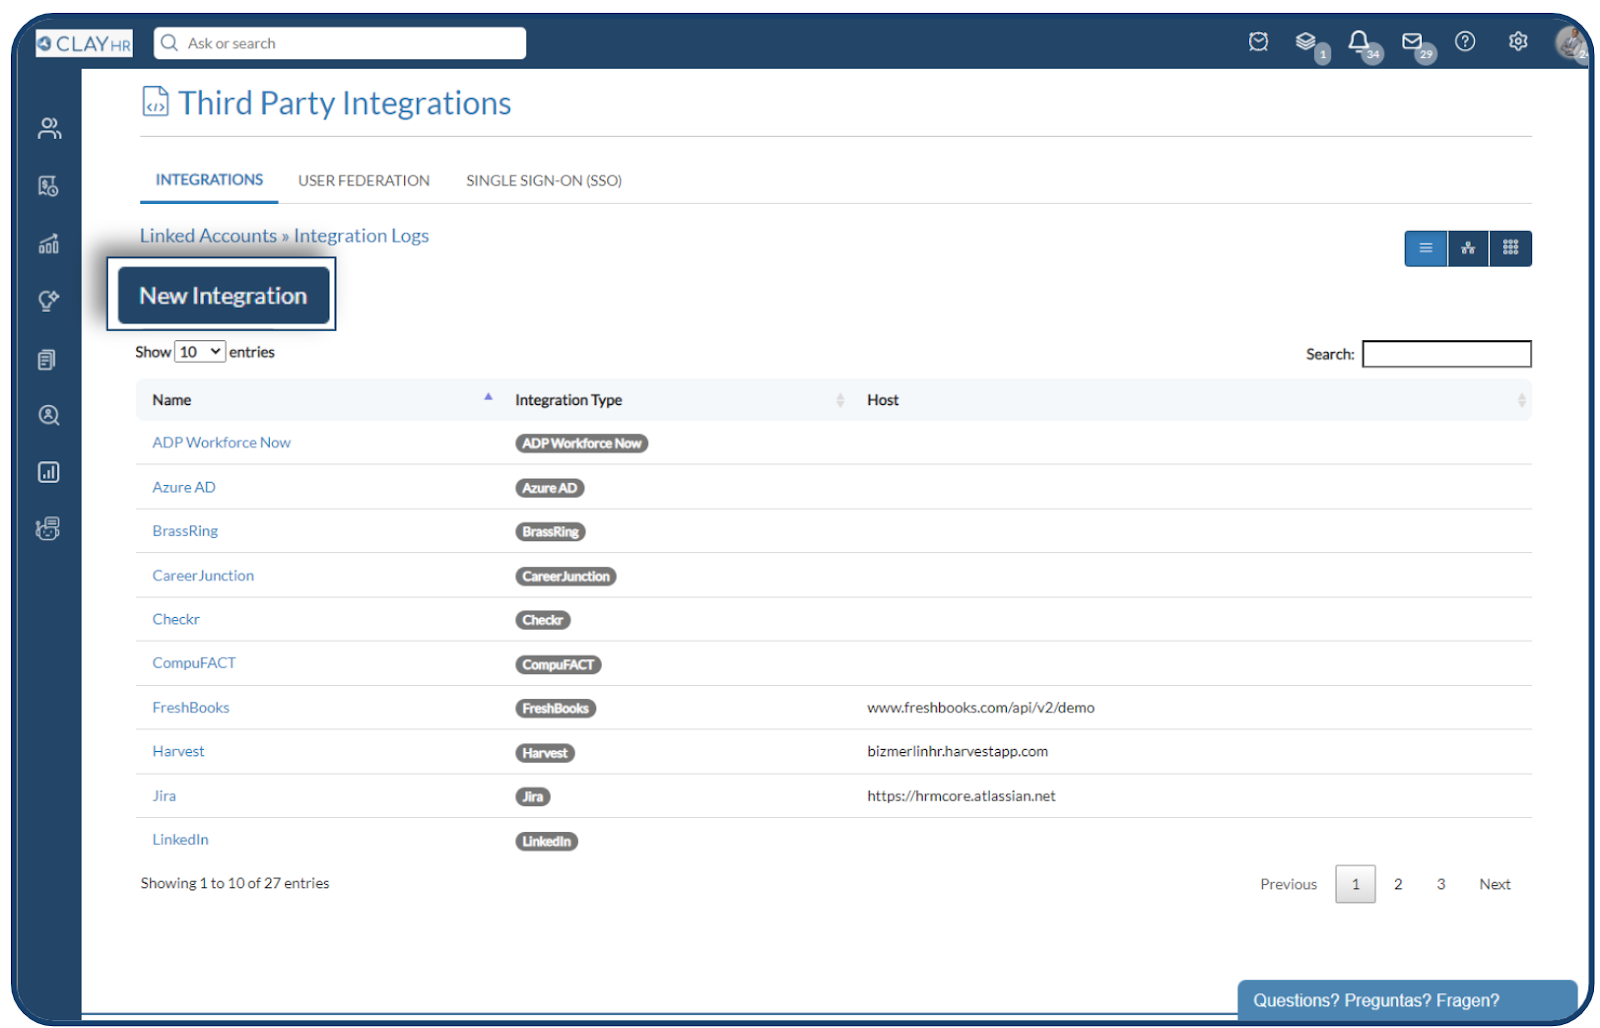Screen dimensions: 1600x1028
Task: Open the BrassRing integration
Action: click(185, 531)
